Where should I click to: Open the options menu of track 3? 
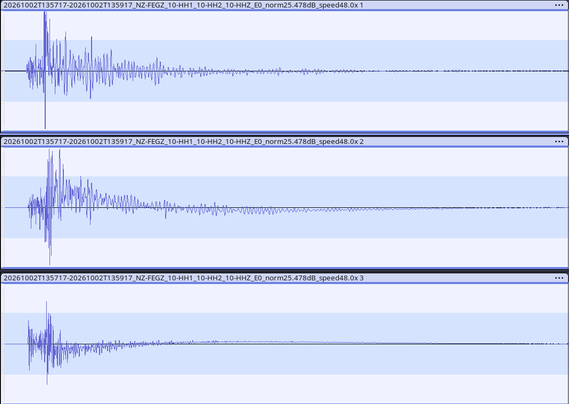559,278
